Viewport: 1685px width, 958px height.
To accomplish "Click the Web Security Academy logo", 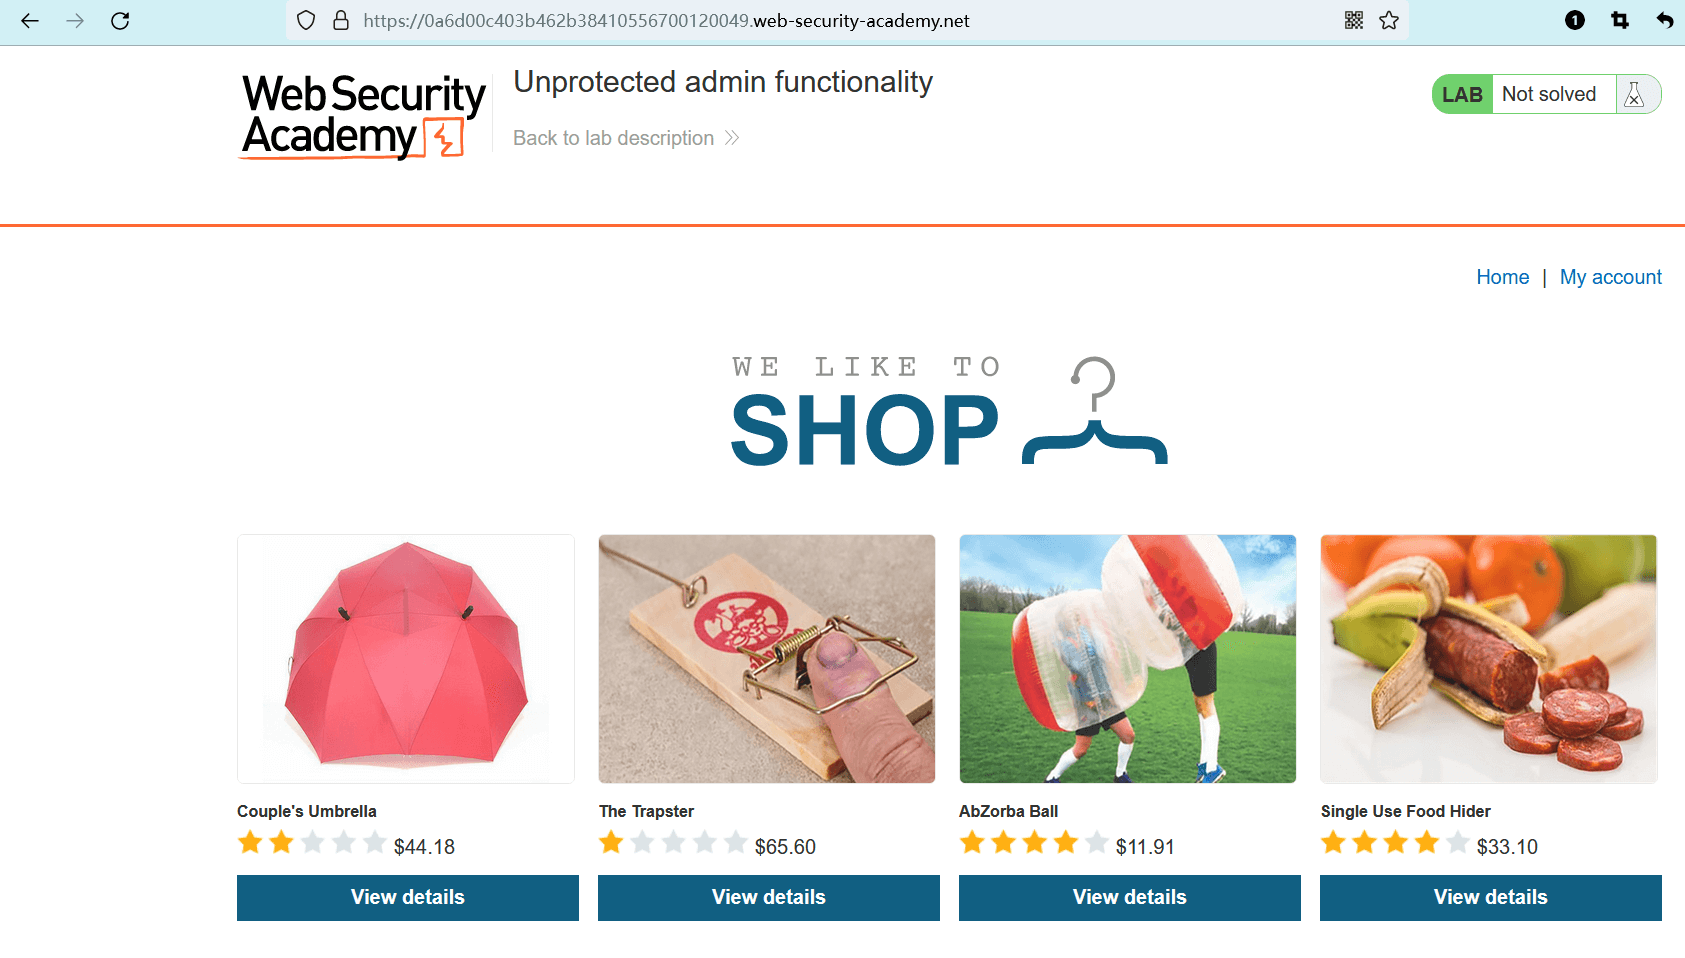I will click(x=363, y=116).
